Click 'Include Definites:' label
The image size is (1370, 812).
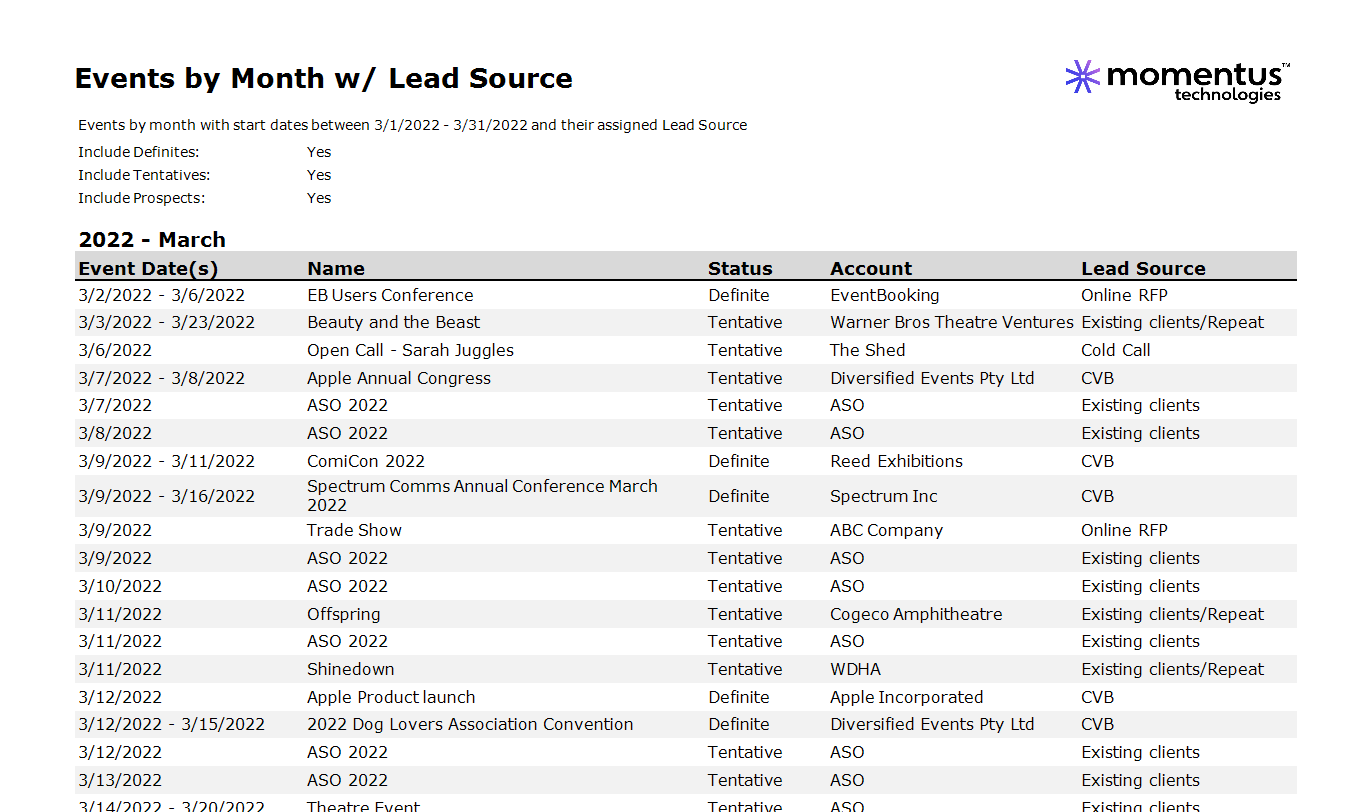click(x=139, y=152)
